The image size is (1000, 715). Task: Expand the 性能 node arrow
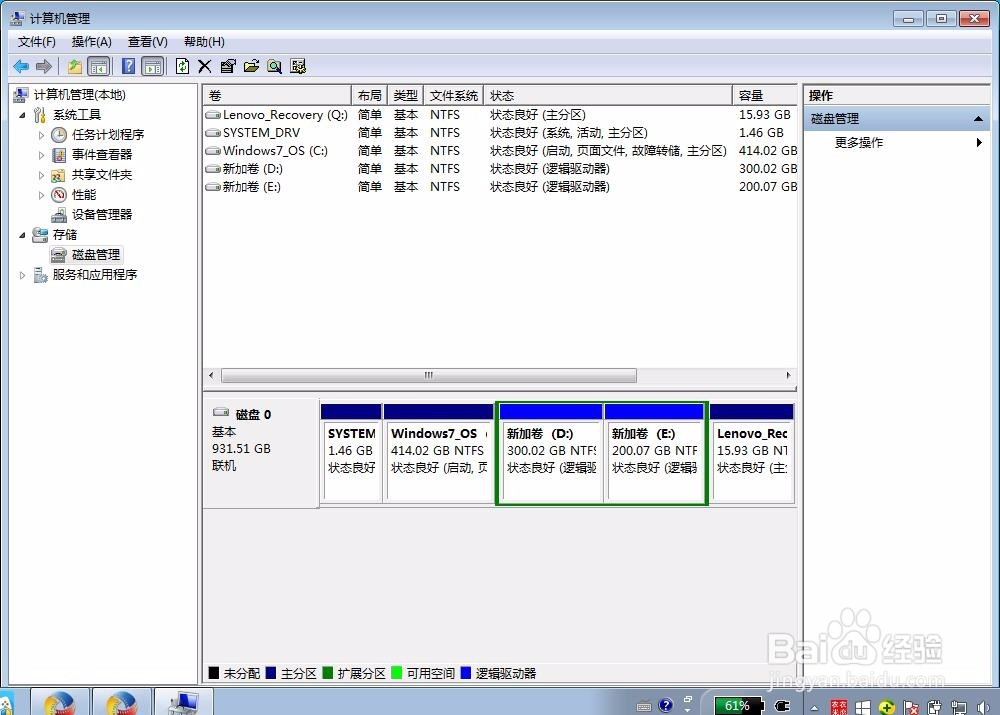point(41,195)
